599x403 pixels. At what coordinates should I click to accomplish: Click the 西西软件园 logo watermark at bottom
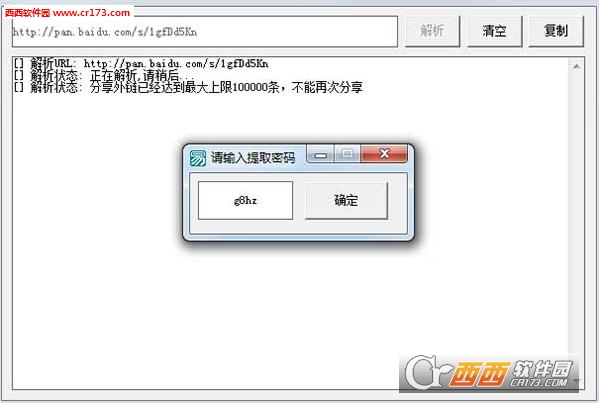(x=489, y=373)
